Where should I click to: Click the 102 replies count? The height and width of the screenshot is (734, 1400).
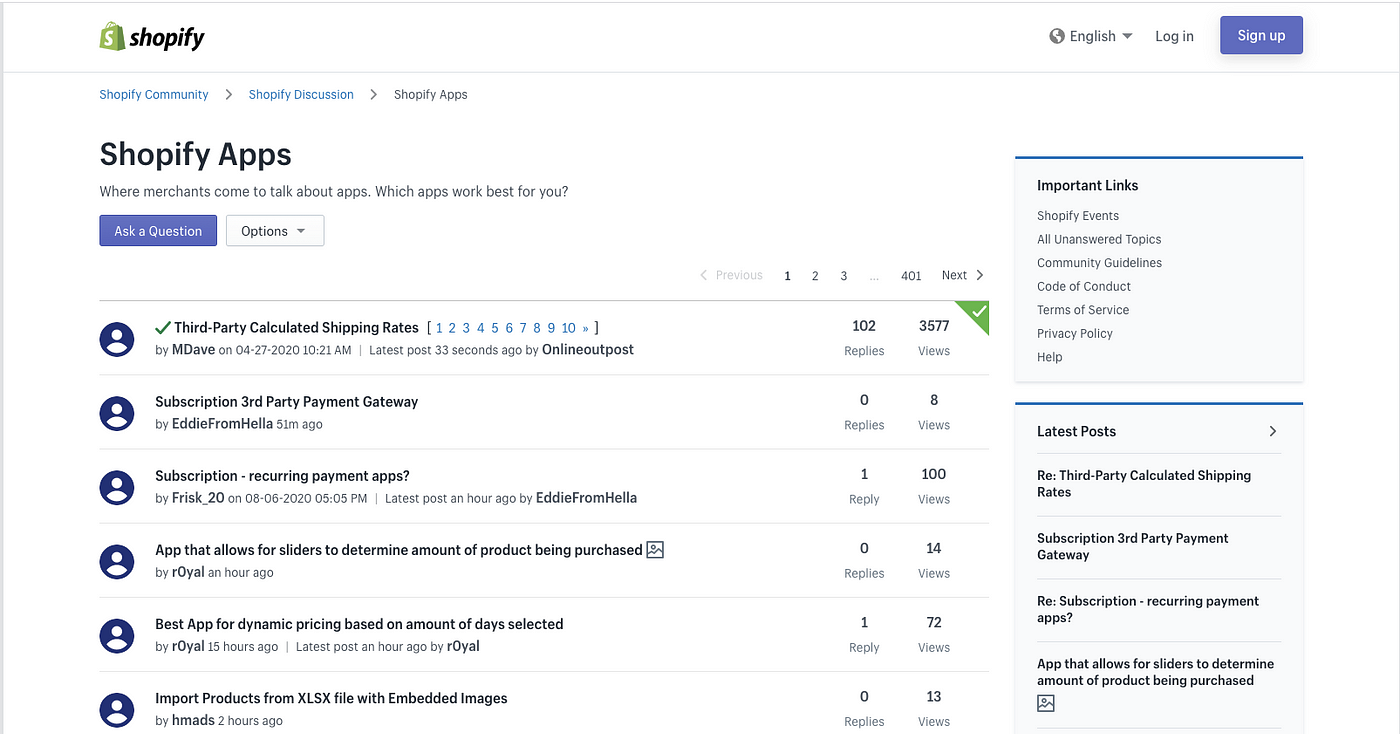pyautogui.click(x=864, y=326)
